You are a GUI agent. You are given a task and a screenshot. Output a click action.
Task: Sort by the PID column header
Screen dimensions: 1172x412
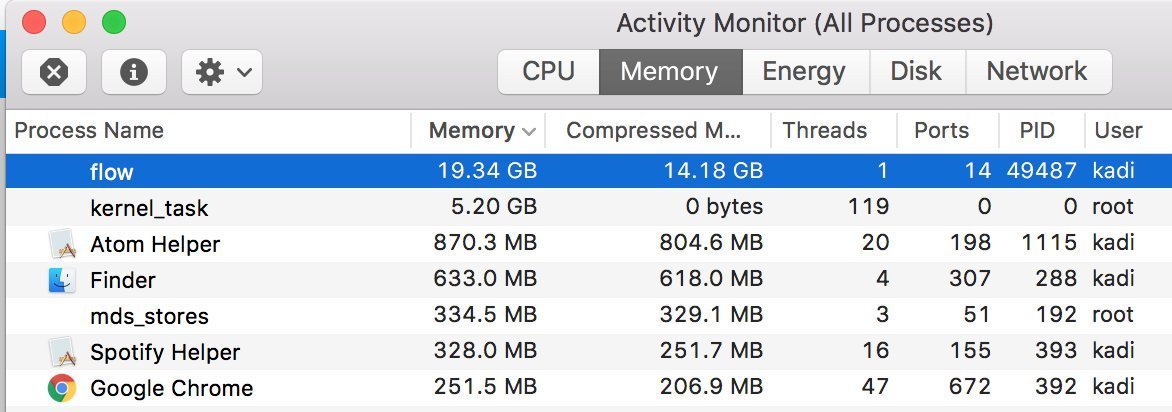tap(1036, 131)
